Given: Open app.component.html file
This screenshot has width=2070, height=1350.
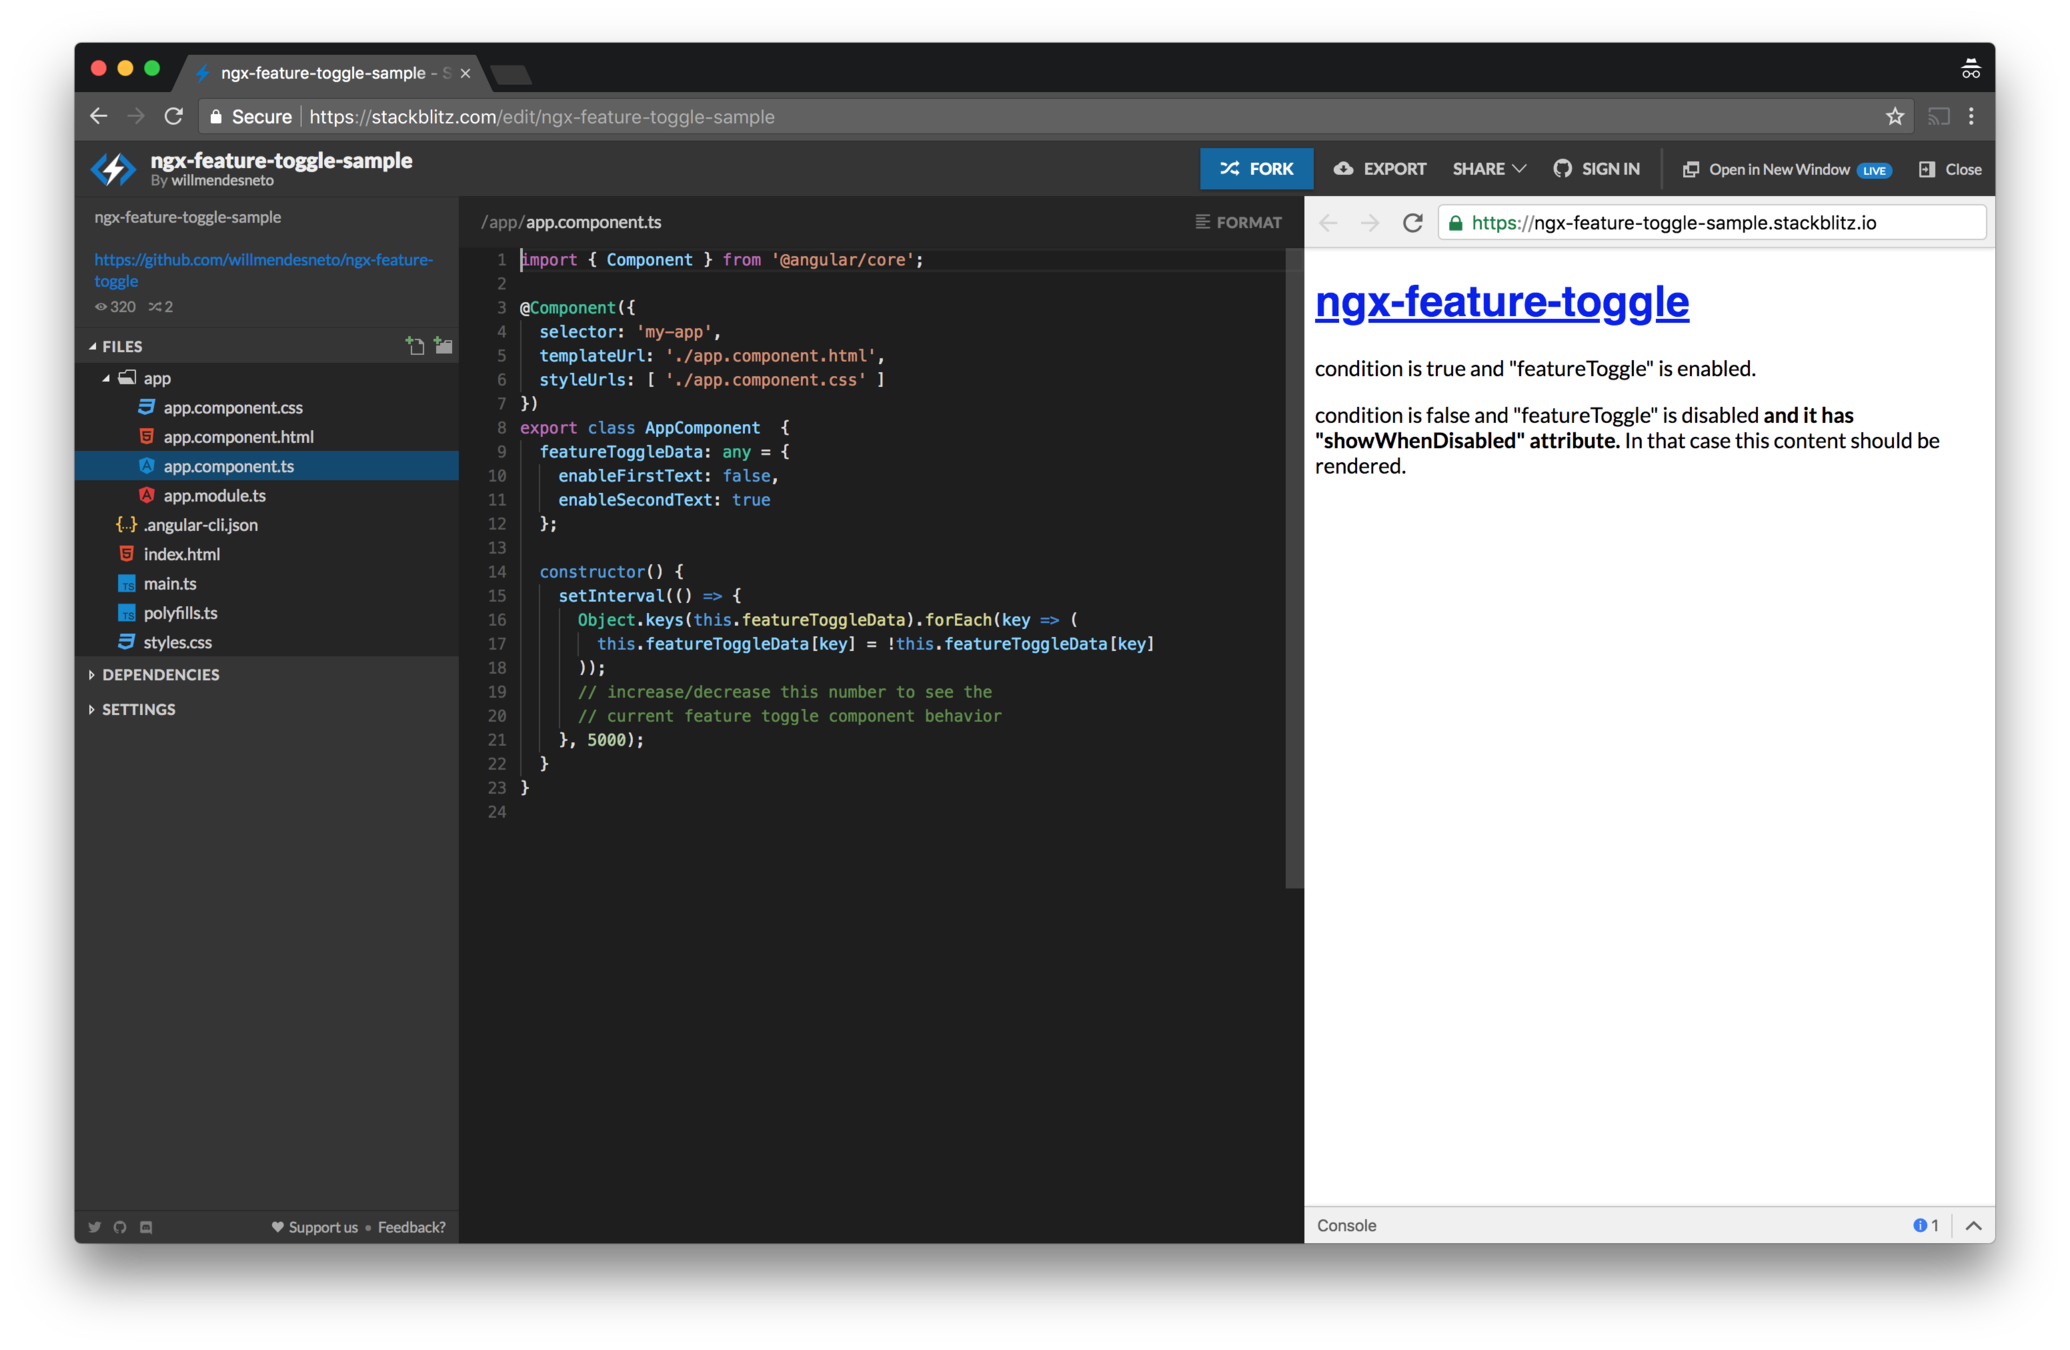Looking at the screenshot, I should point(238,437).
